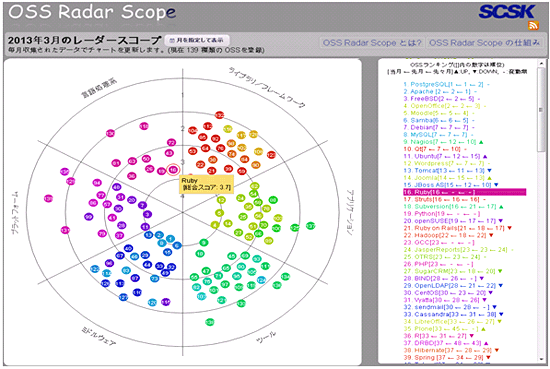Click Wordpress in the ranking list
This screenshot has width=550, height=369.
pos(447,163)
